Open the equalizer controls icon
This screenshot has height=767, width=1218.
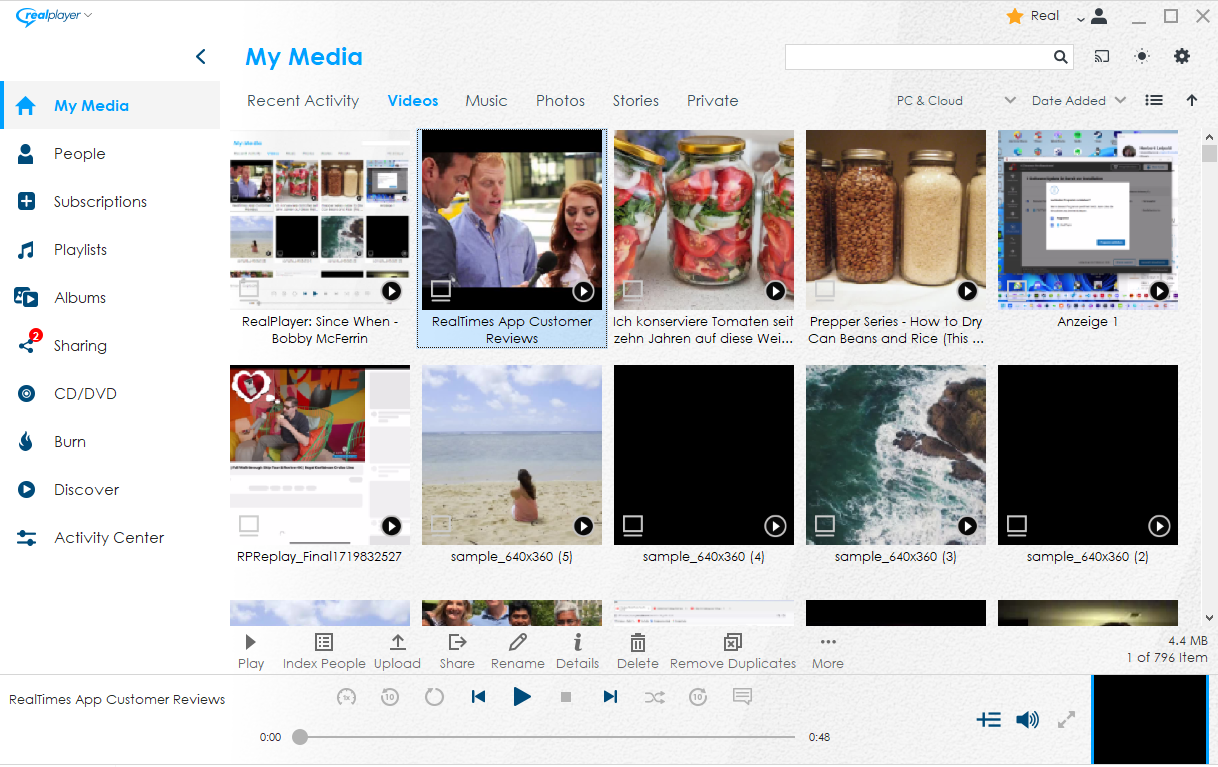coord(988,719)
